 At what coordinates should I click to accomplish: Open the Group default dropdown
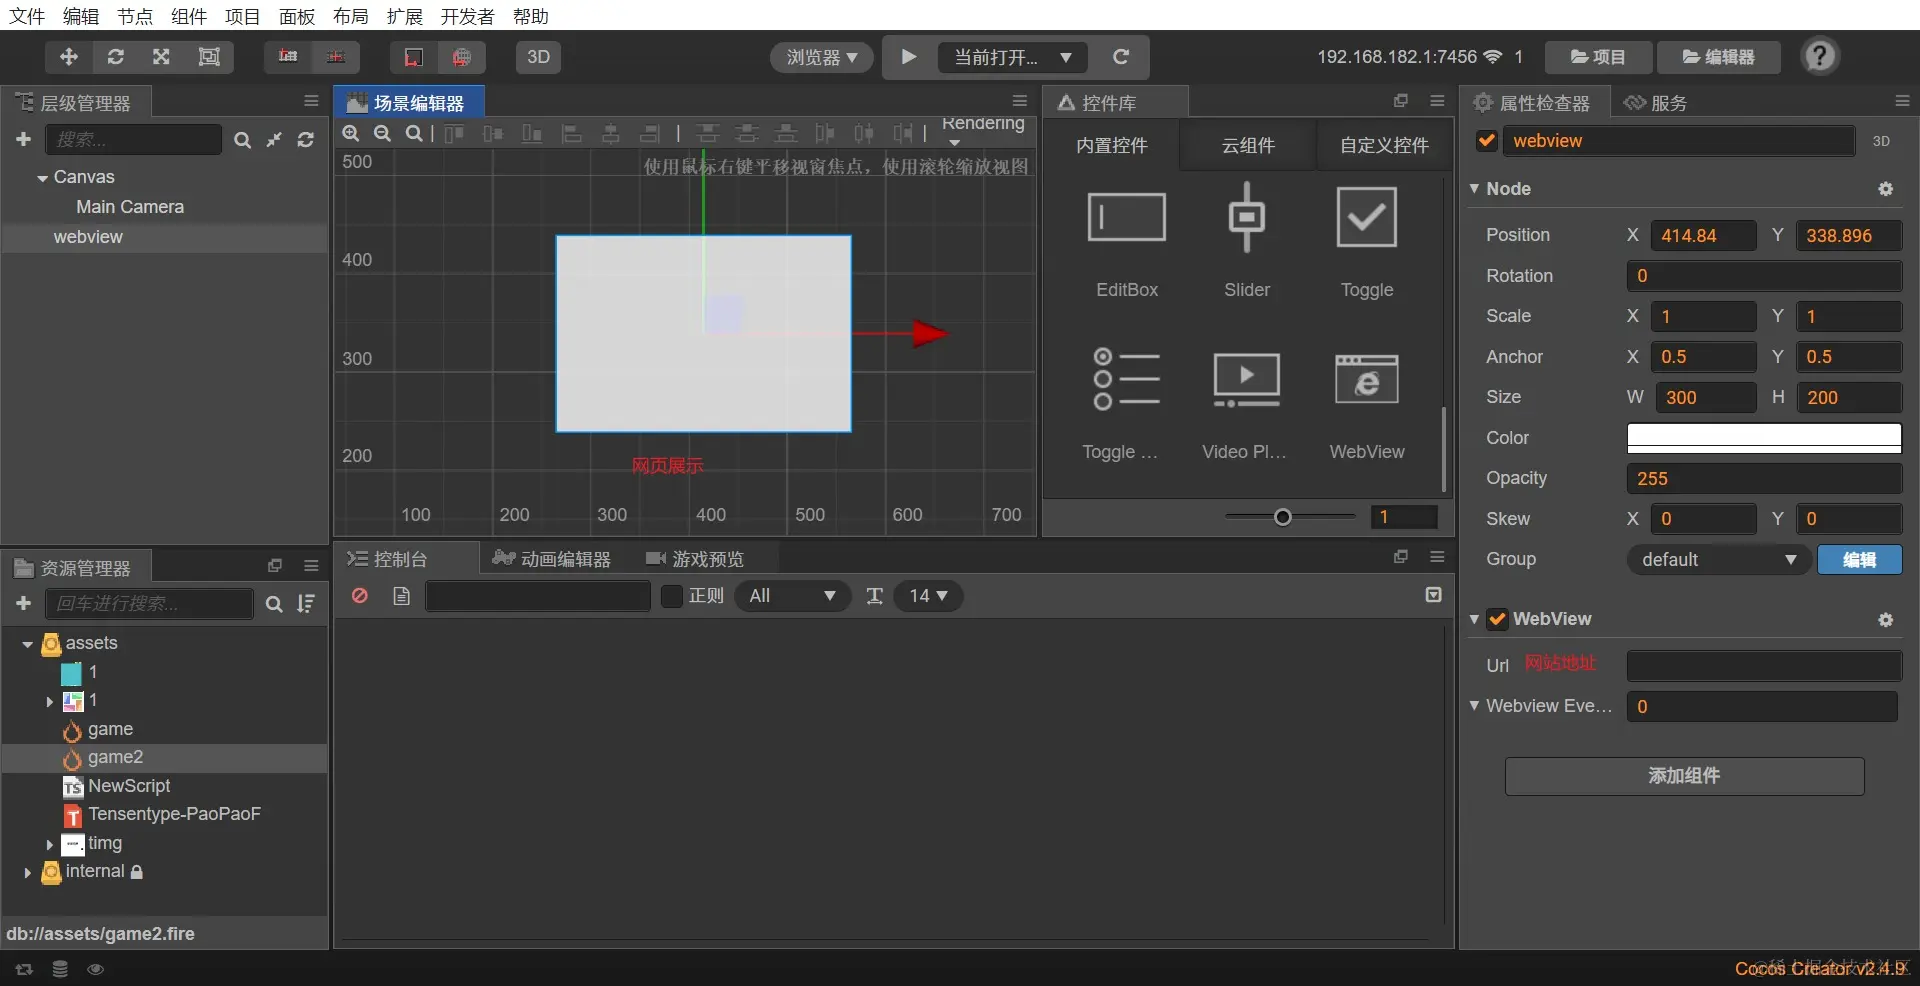(x=1719, y=560)
